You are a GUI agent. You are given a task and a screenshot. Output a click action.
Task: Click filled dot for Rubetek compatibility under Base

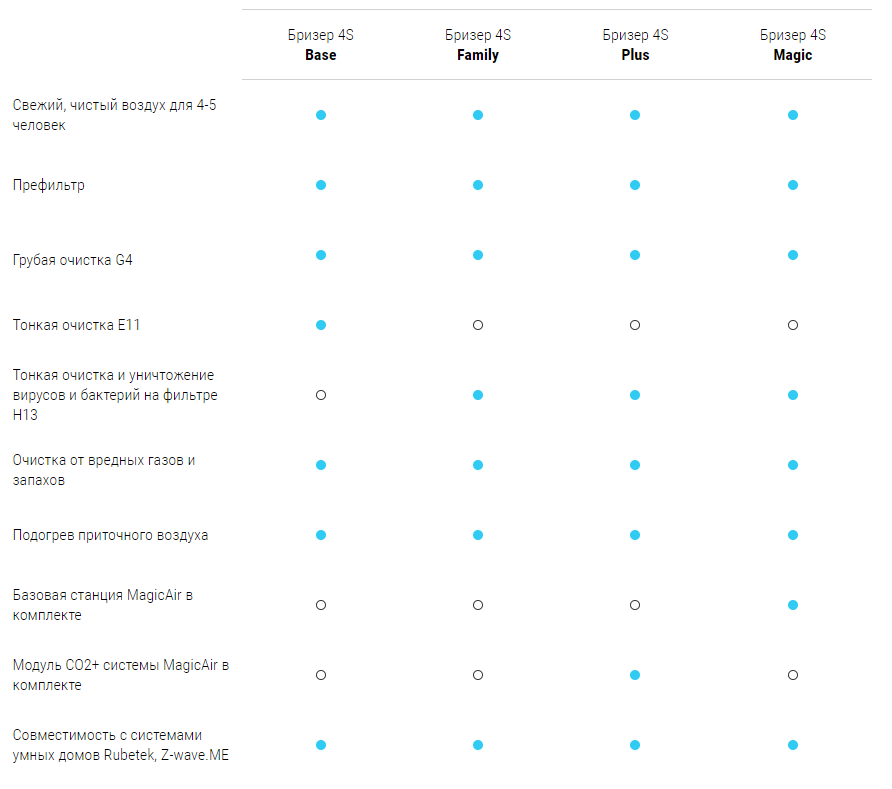[321, 745]
